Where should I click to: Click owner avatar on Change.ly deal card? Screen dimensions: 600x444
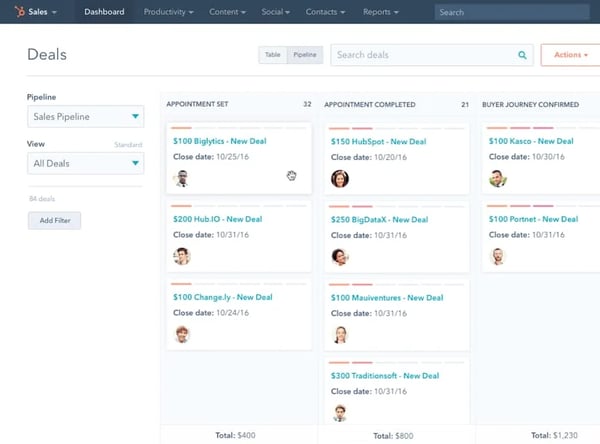tap(181, 334)
